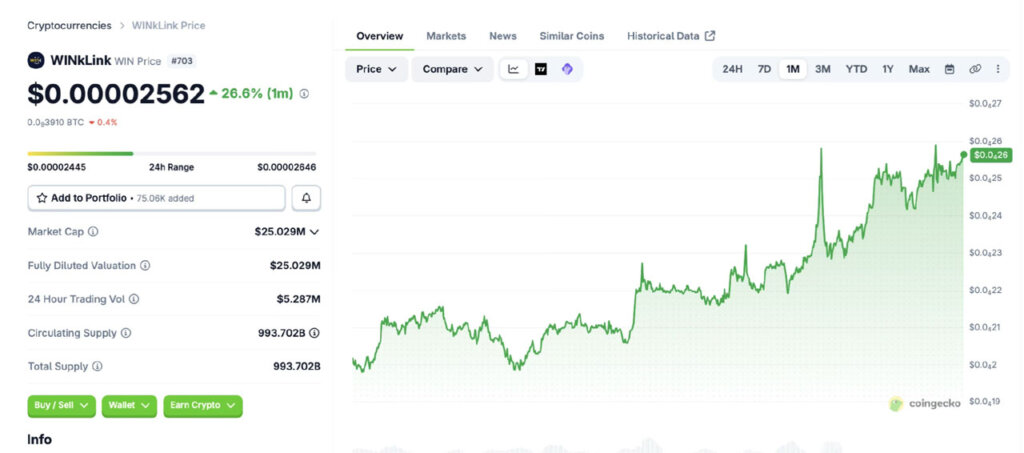The image size is (1024, 453).
Task: Click the 993.702B total supply value
Action: (x=296, y=366)
